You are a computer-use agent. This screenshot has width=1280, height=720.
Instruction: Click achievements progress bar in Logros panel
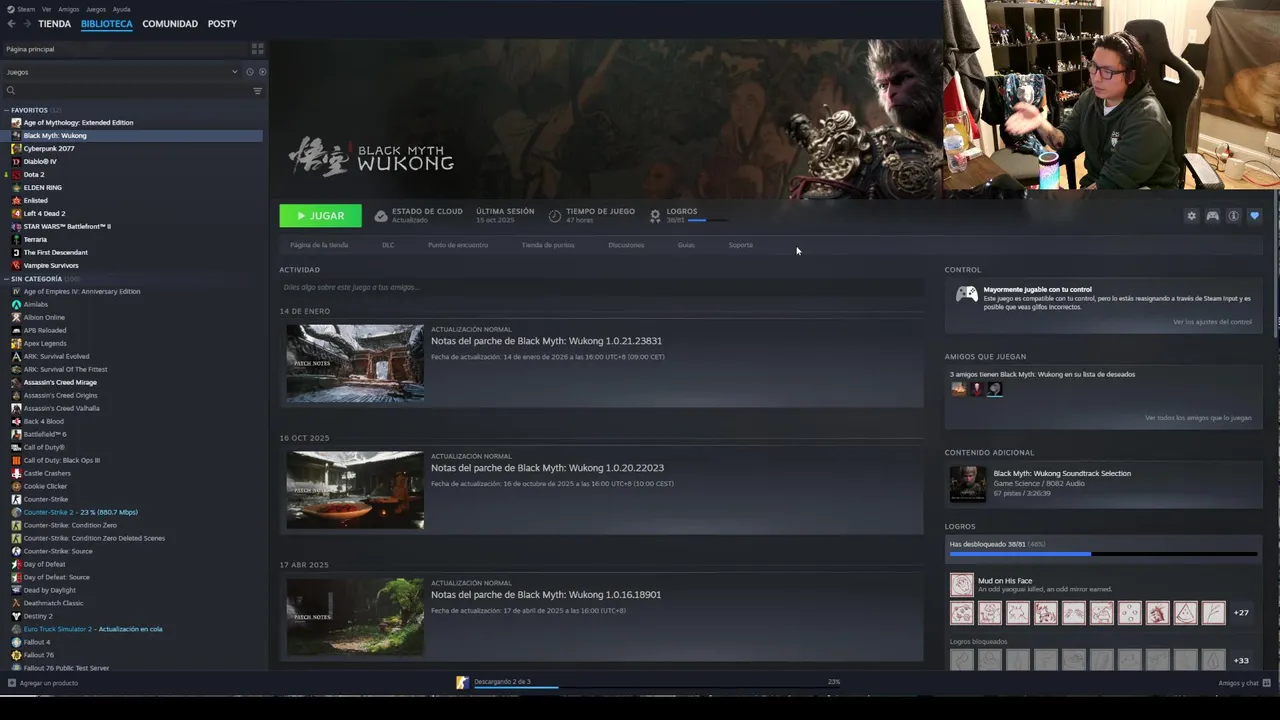pos(1103,554)
